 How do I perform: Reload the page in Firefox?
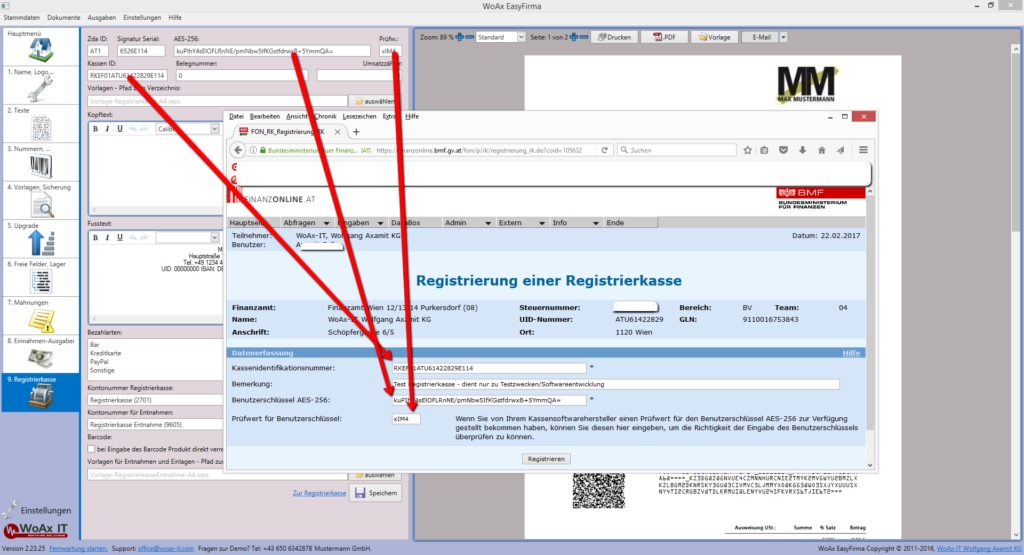coord(605,150)
